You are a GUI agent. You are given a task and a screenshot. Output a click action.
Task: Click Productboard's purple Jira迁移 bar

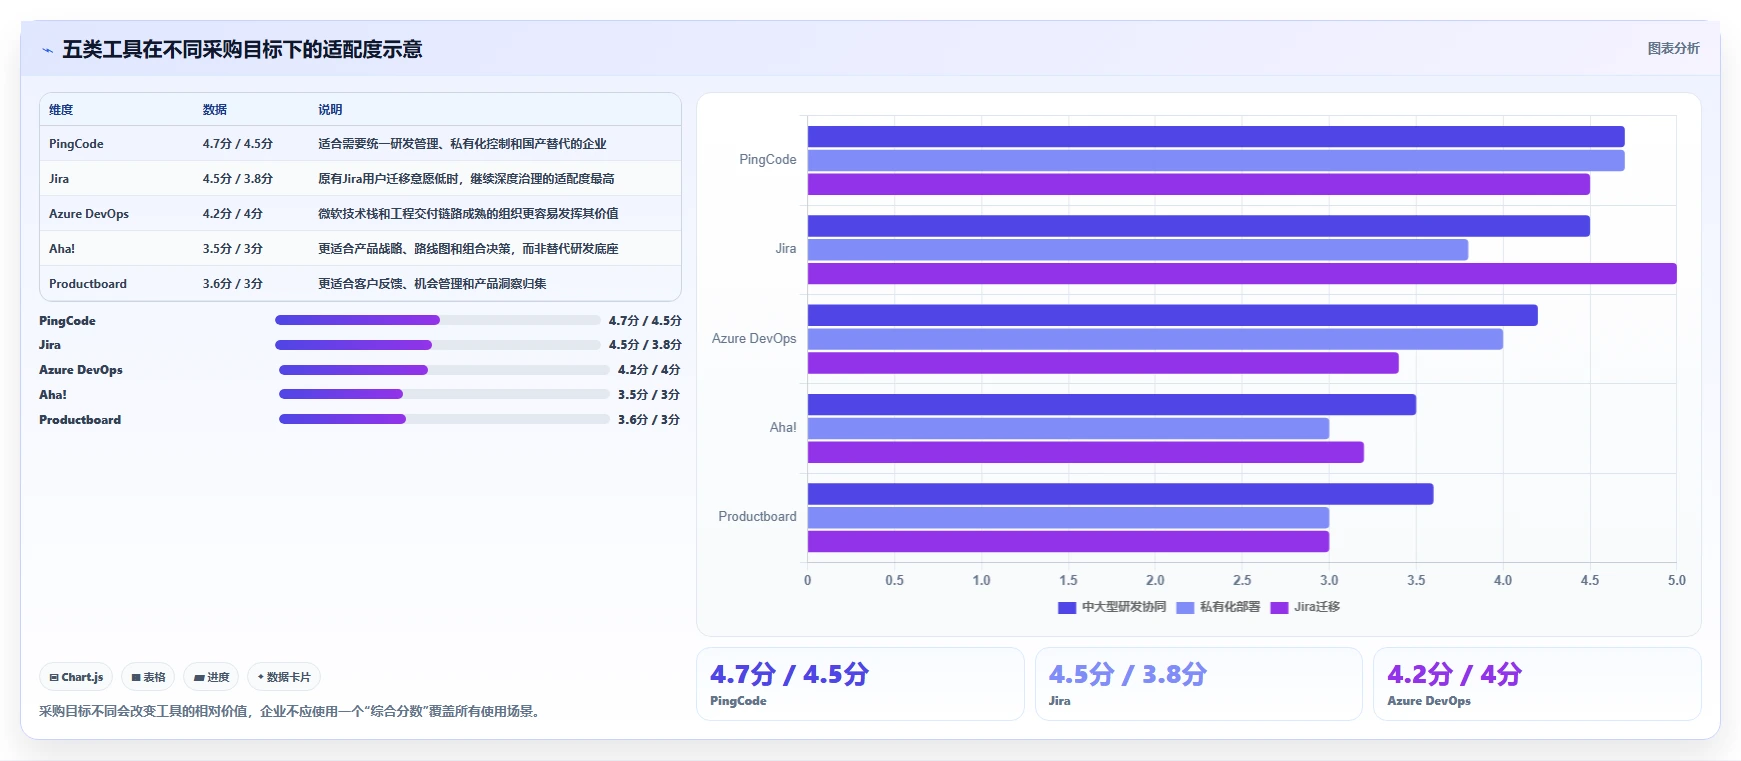tap(1068, 541)
